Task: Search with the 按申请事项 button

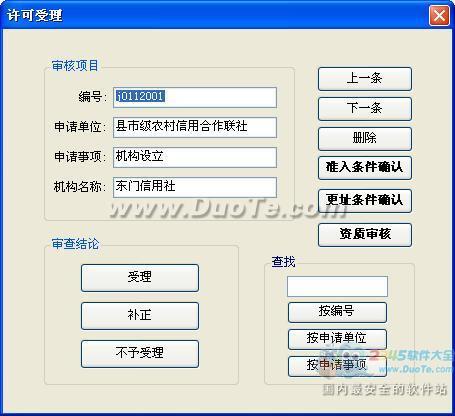Action: pyautogui.click(x=337, y=366)
